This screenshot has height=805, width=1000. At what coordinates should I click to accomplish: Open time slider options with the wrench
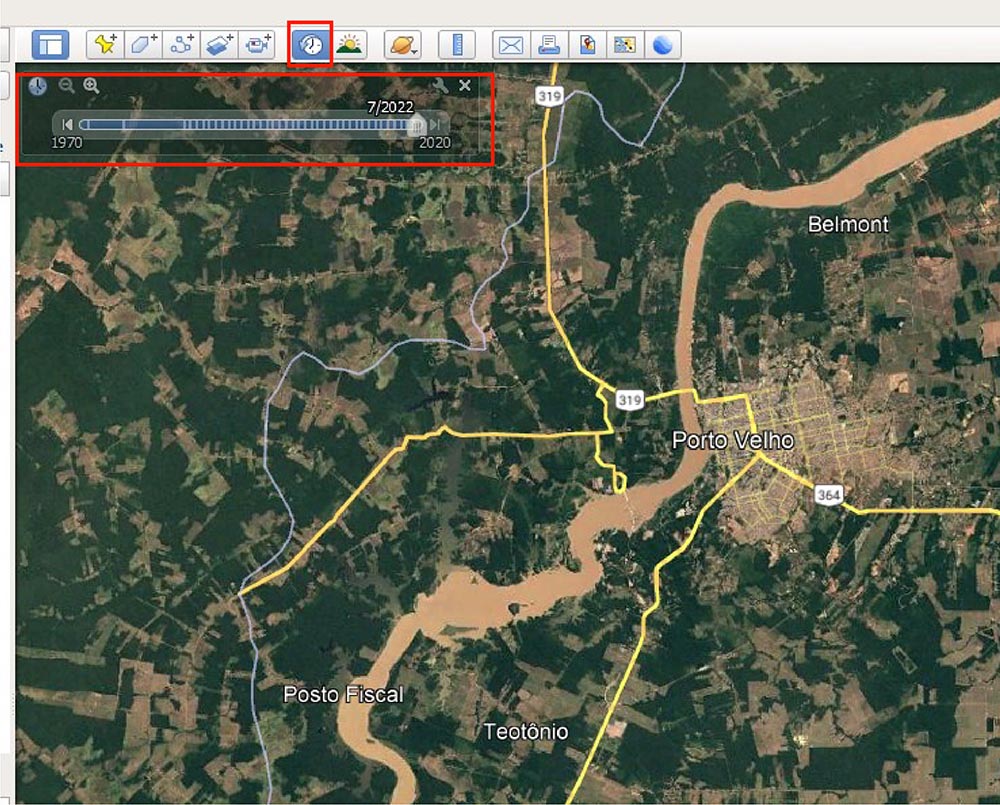click(x=442, y=86)
